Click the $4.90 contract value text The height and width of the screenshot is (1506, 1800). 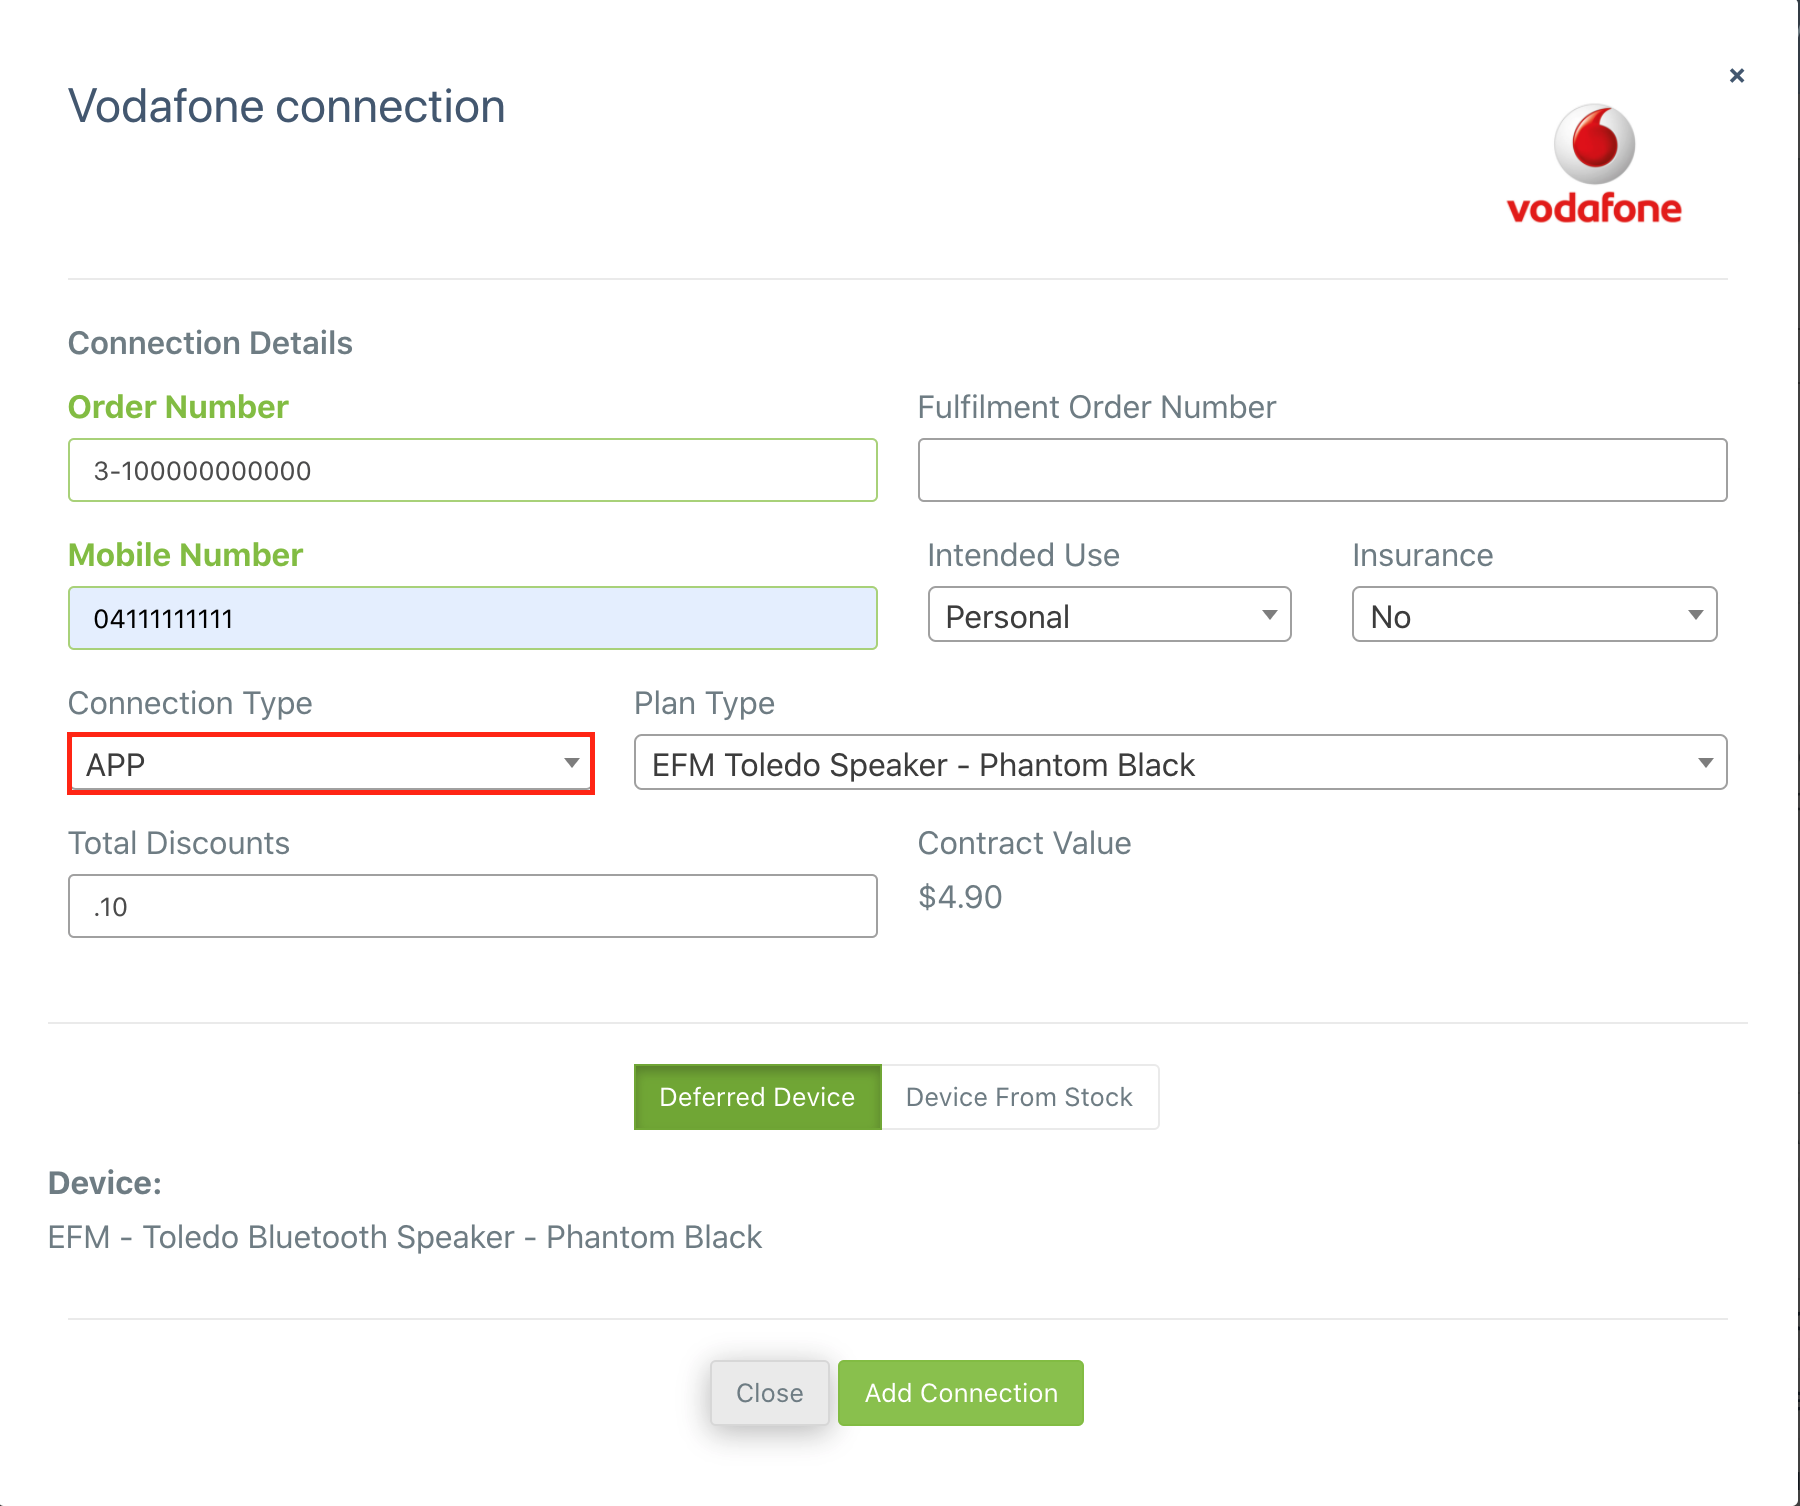960,897
